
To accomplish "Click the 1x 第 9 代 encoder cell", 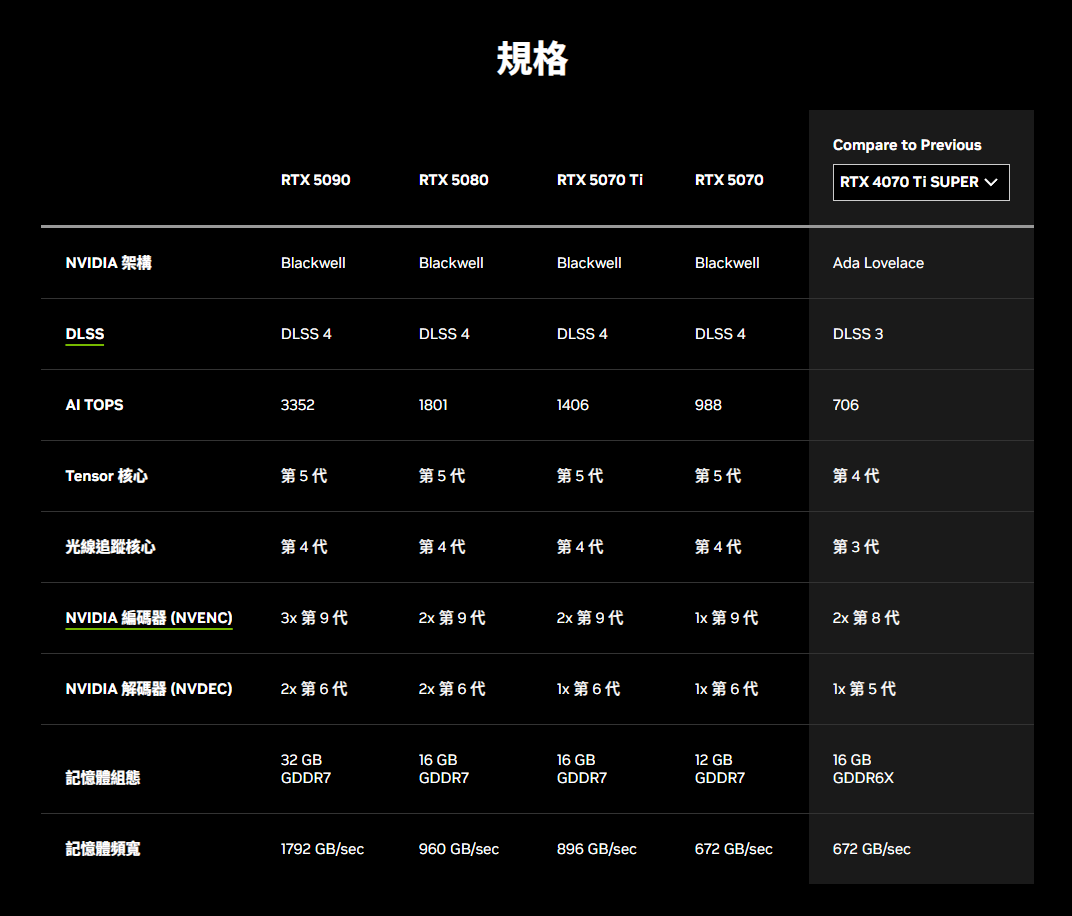I will pyautogui.click(x=726, y=618).
